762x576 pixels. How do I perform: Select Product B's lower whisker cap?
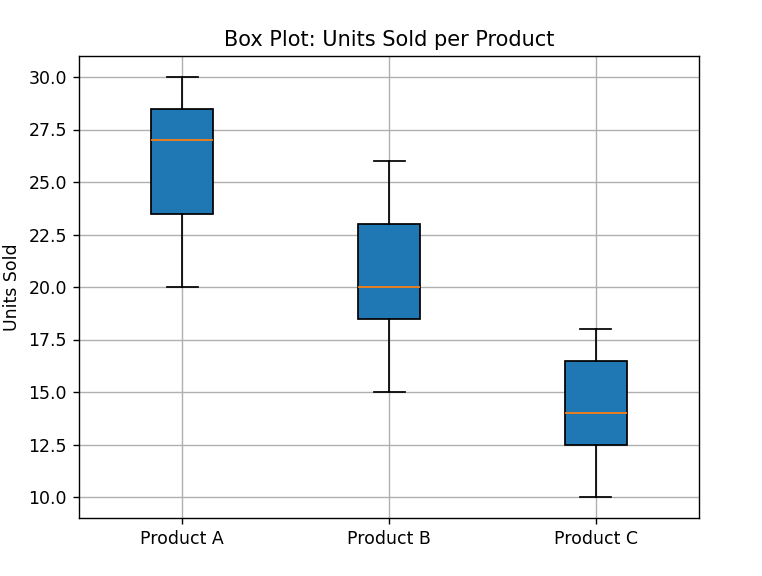pos(389,392)
